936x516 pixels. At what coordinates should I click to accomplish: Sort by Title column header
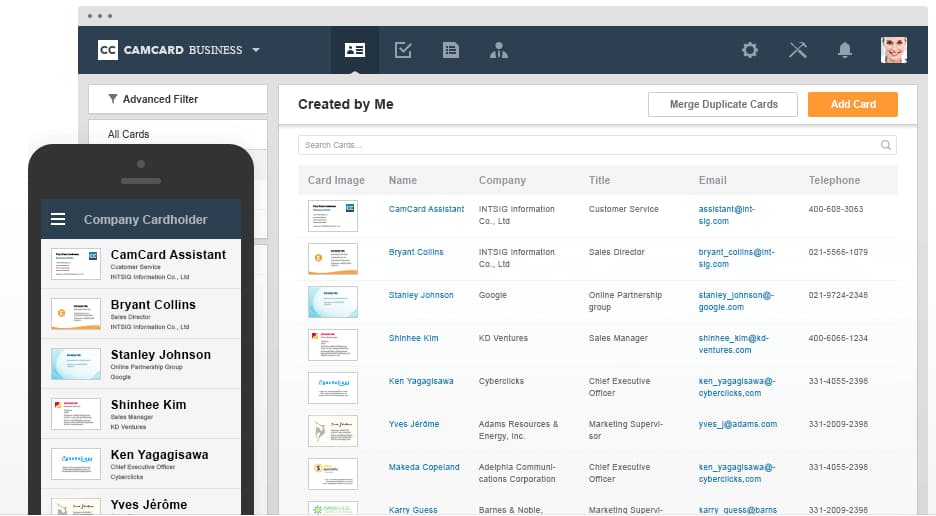pyautogui.click(x=599, y=180)
